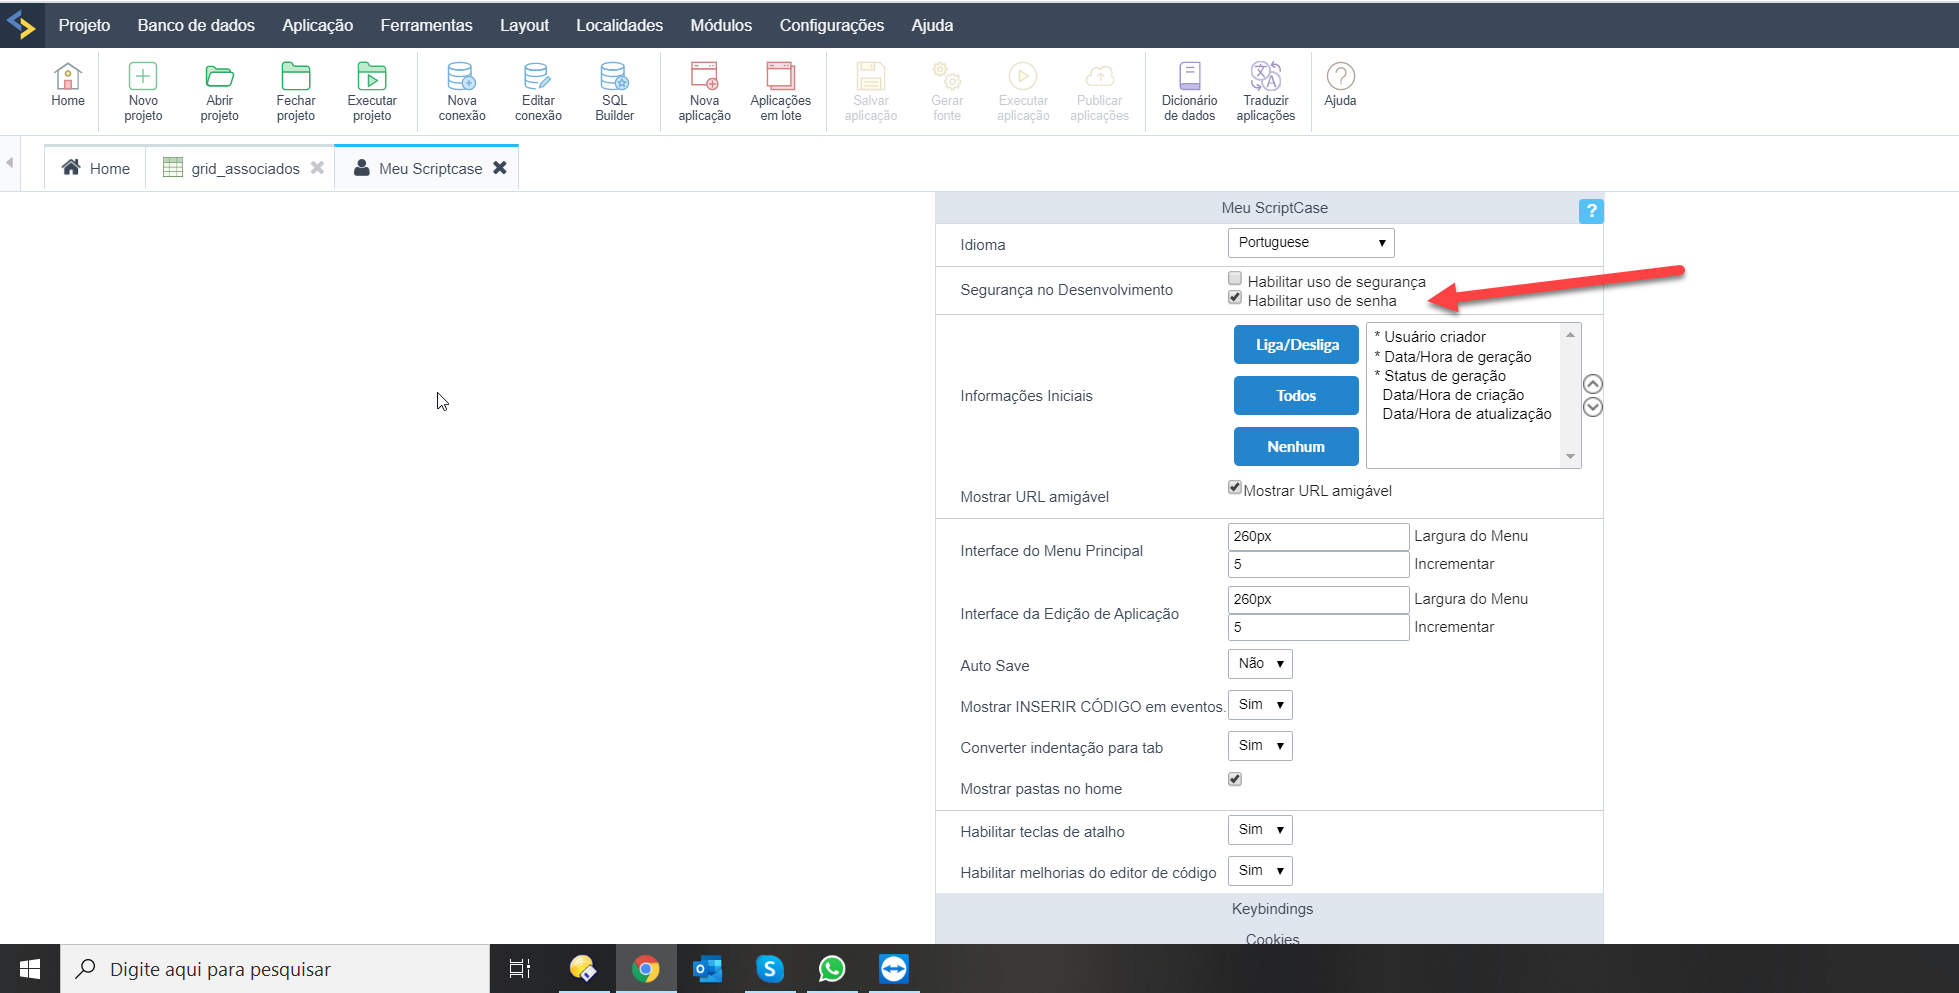This screenshot has width=1959, height=993.
Task: Open Skype from the taskbar
Action: (769, 969)
